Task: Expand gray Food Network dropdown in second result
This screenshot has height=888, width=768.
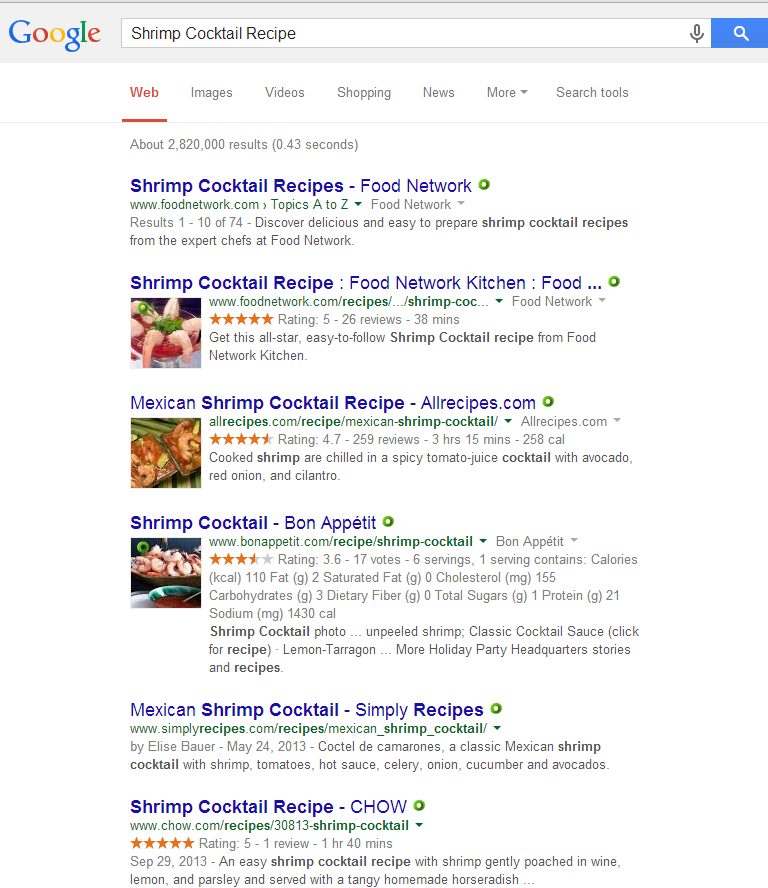Action: [x=602, y=301]
